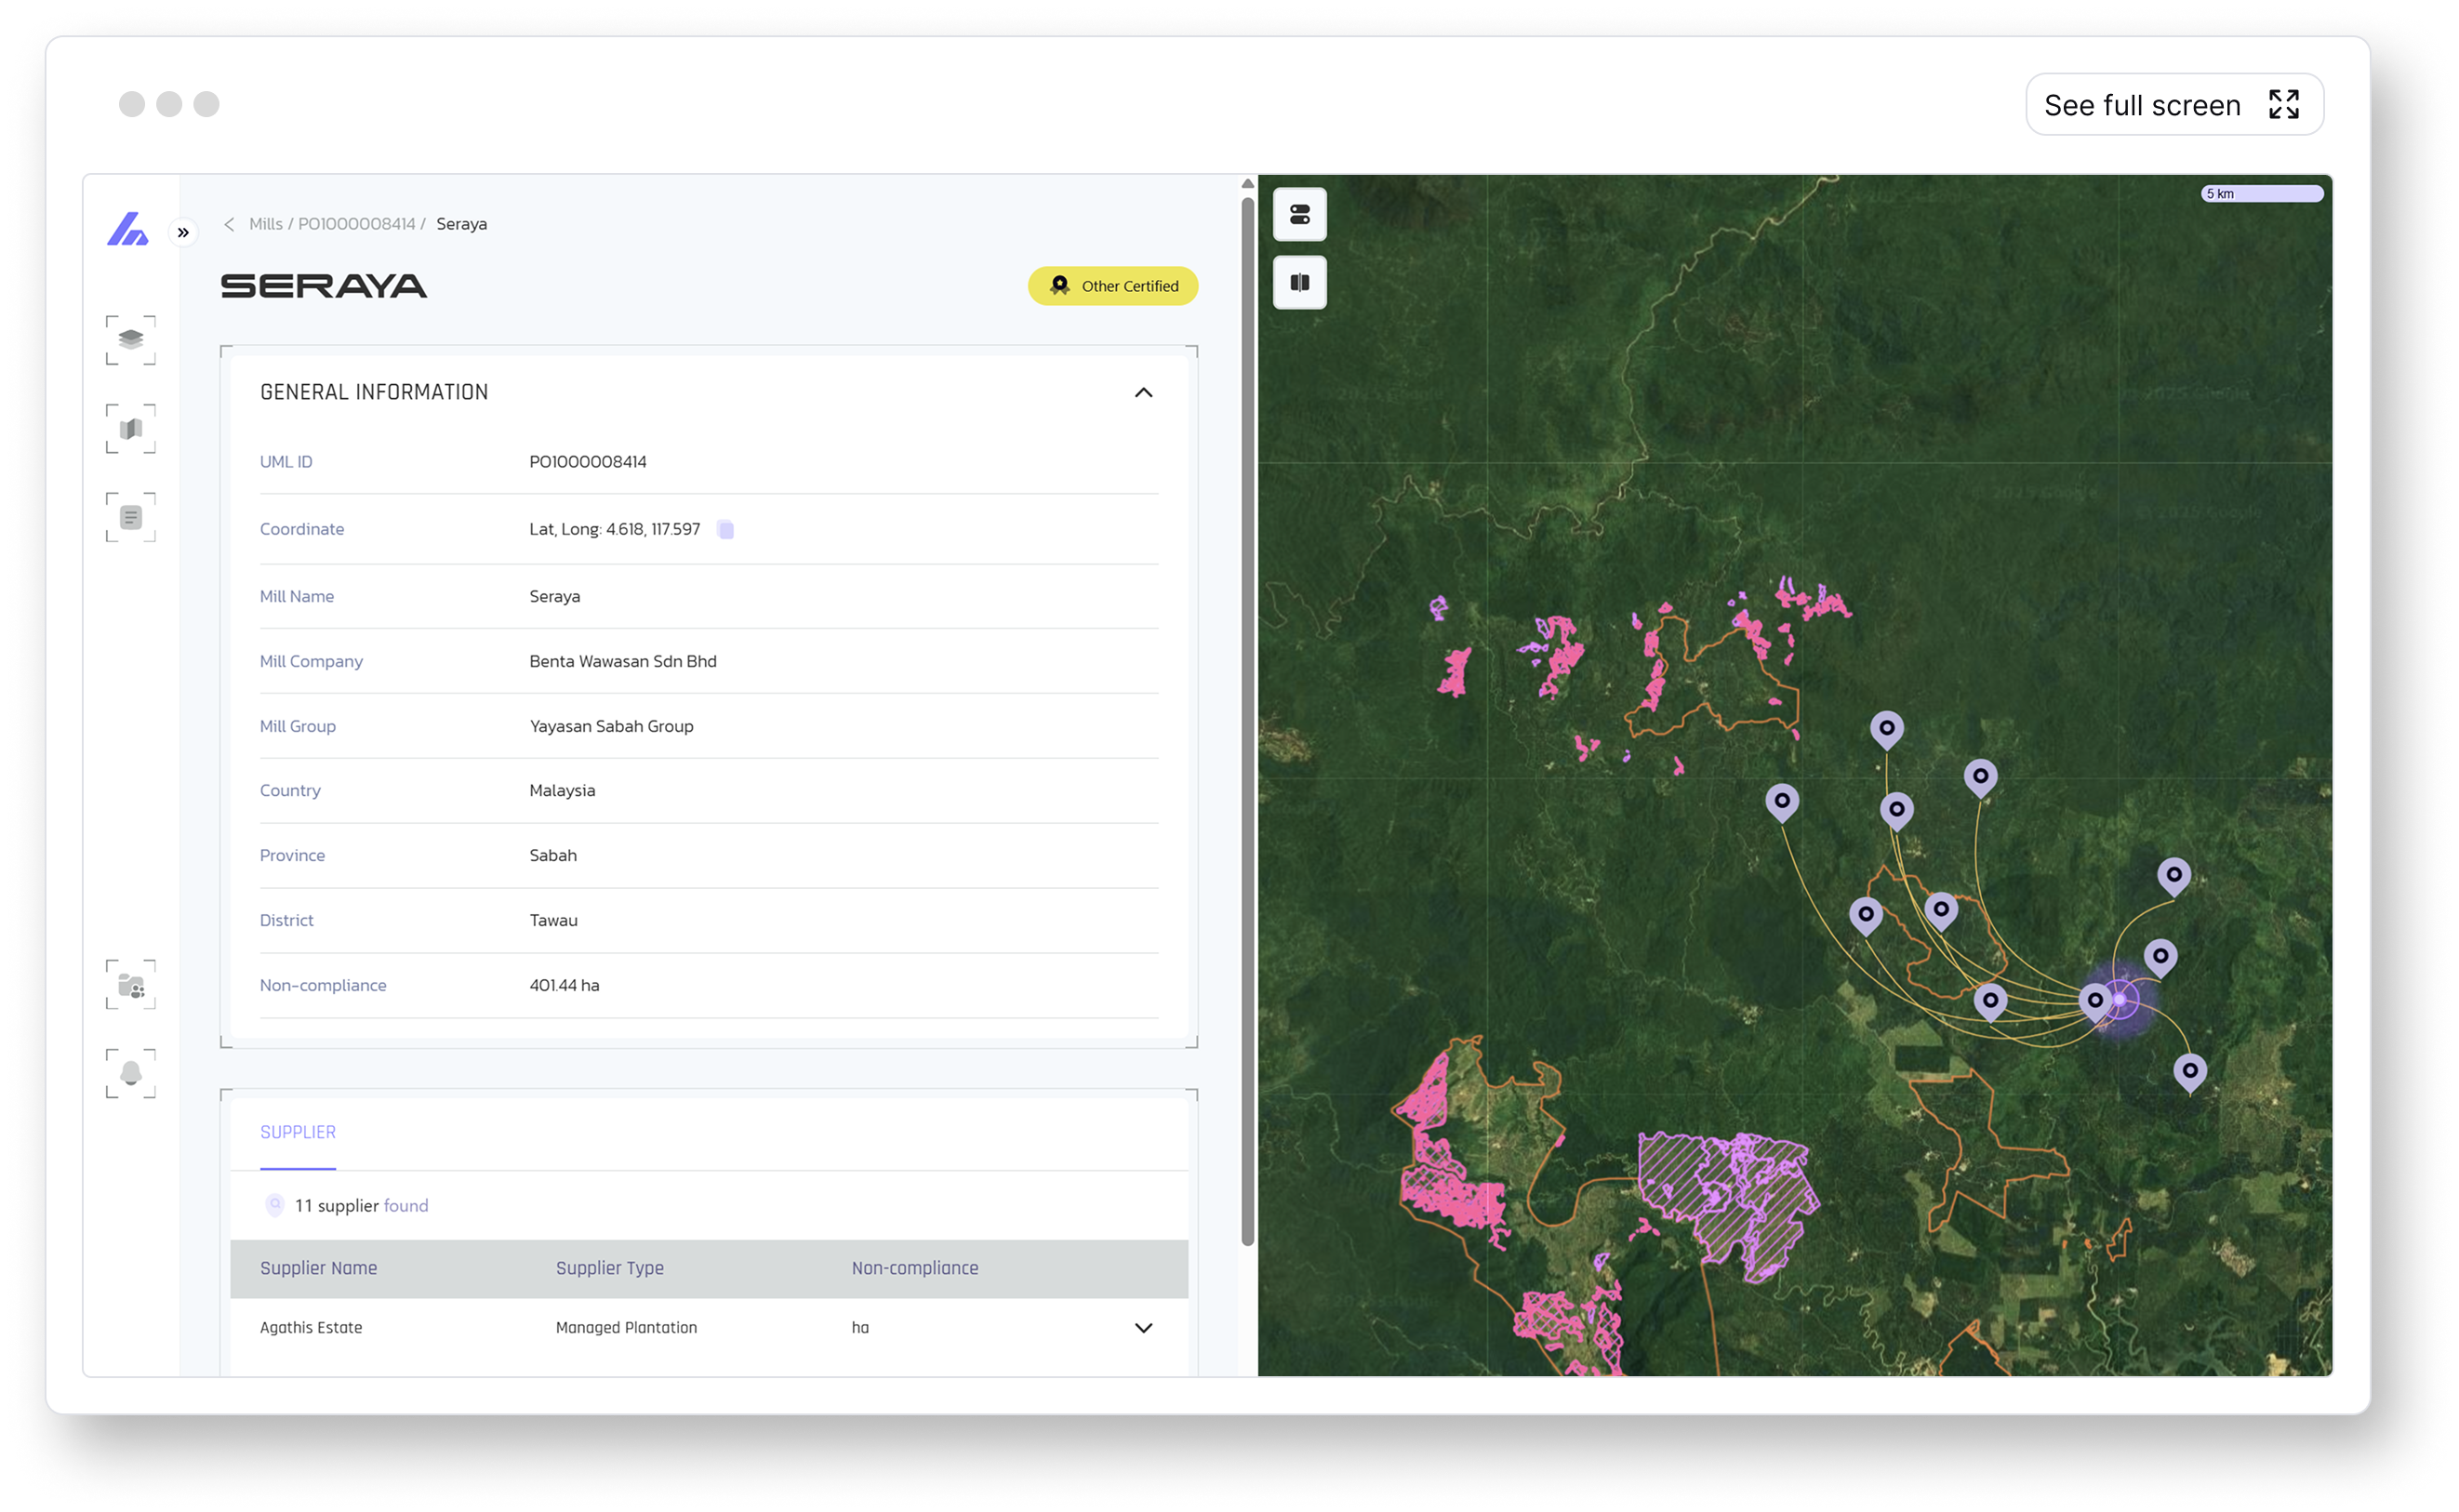Click the SERAYA page title

[x=324, y=286]
